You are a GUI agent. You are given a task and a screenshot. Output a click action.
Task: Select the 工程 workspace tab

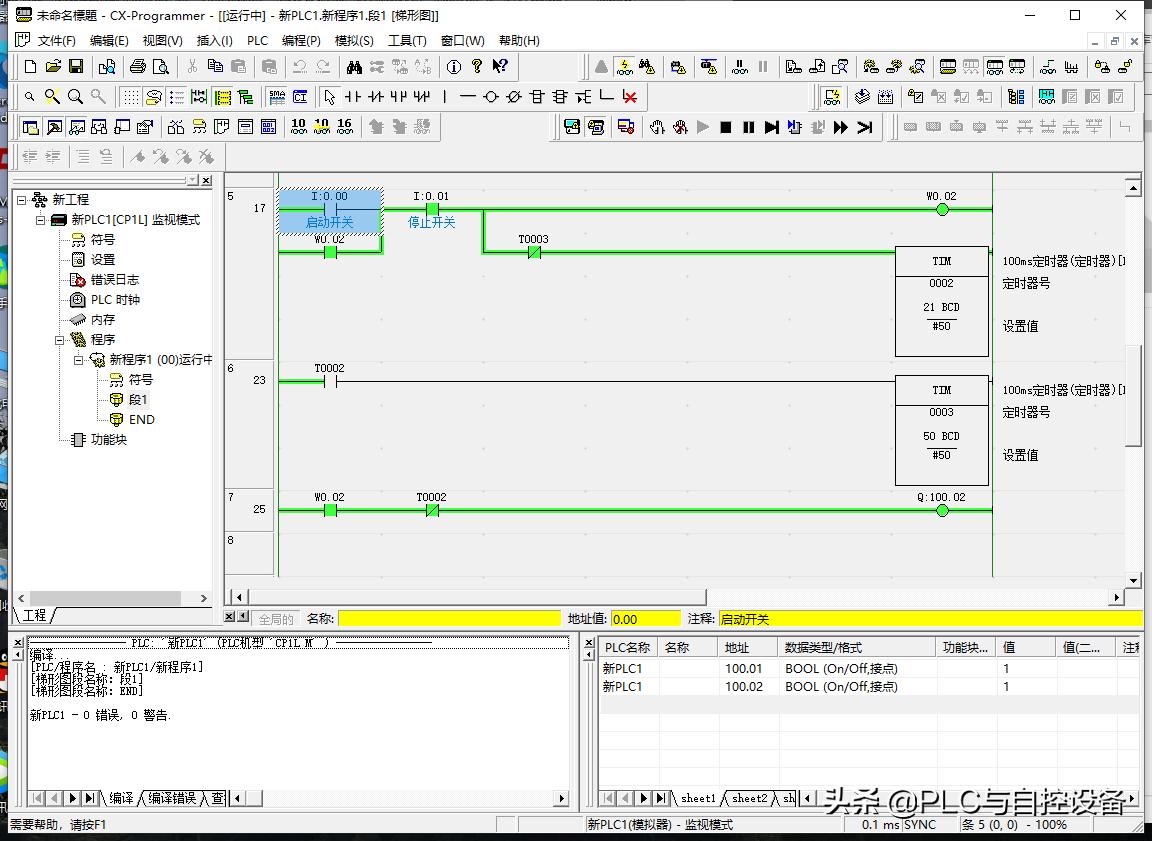(35, 615)
